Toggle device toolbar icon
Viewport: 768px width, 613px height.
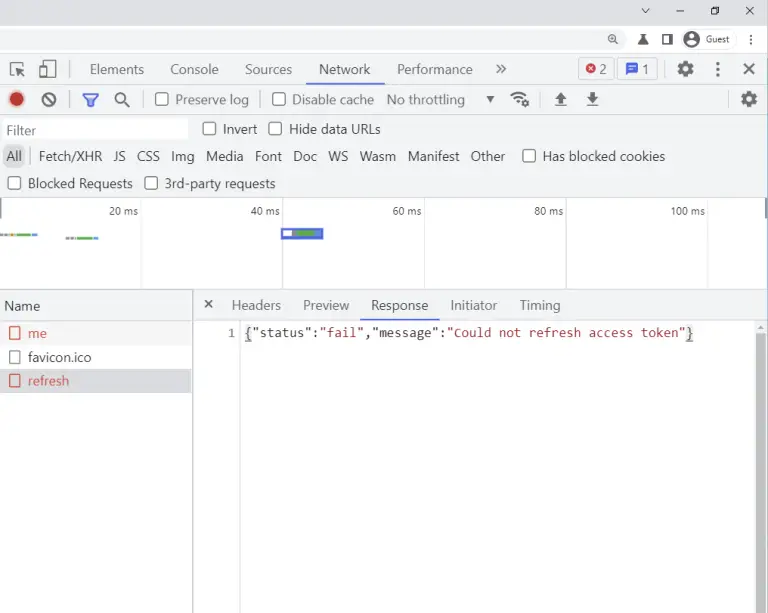48,69
